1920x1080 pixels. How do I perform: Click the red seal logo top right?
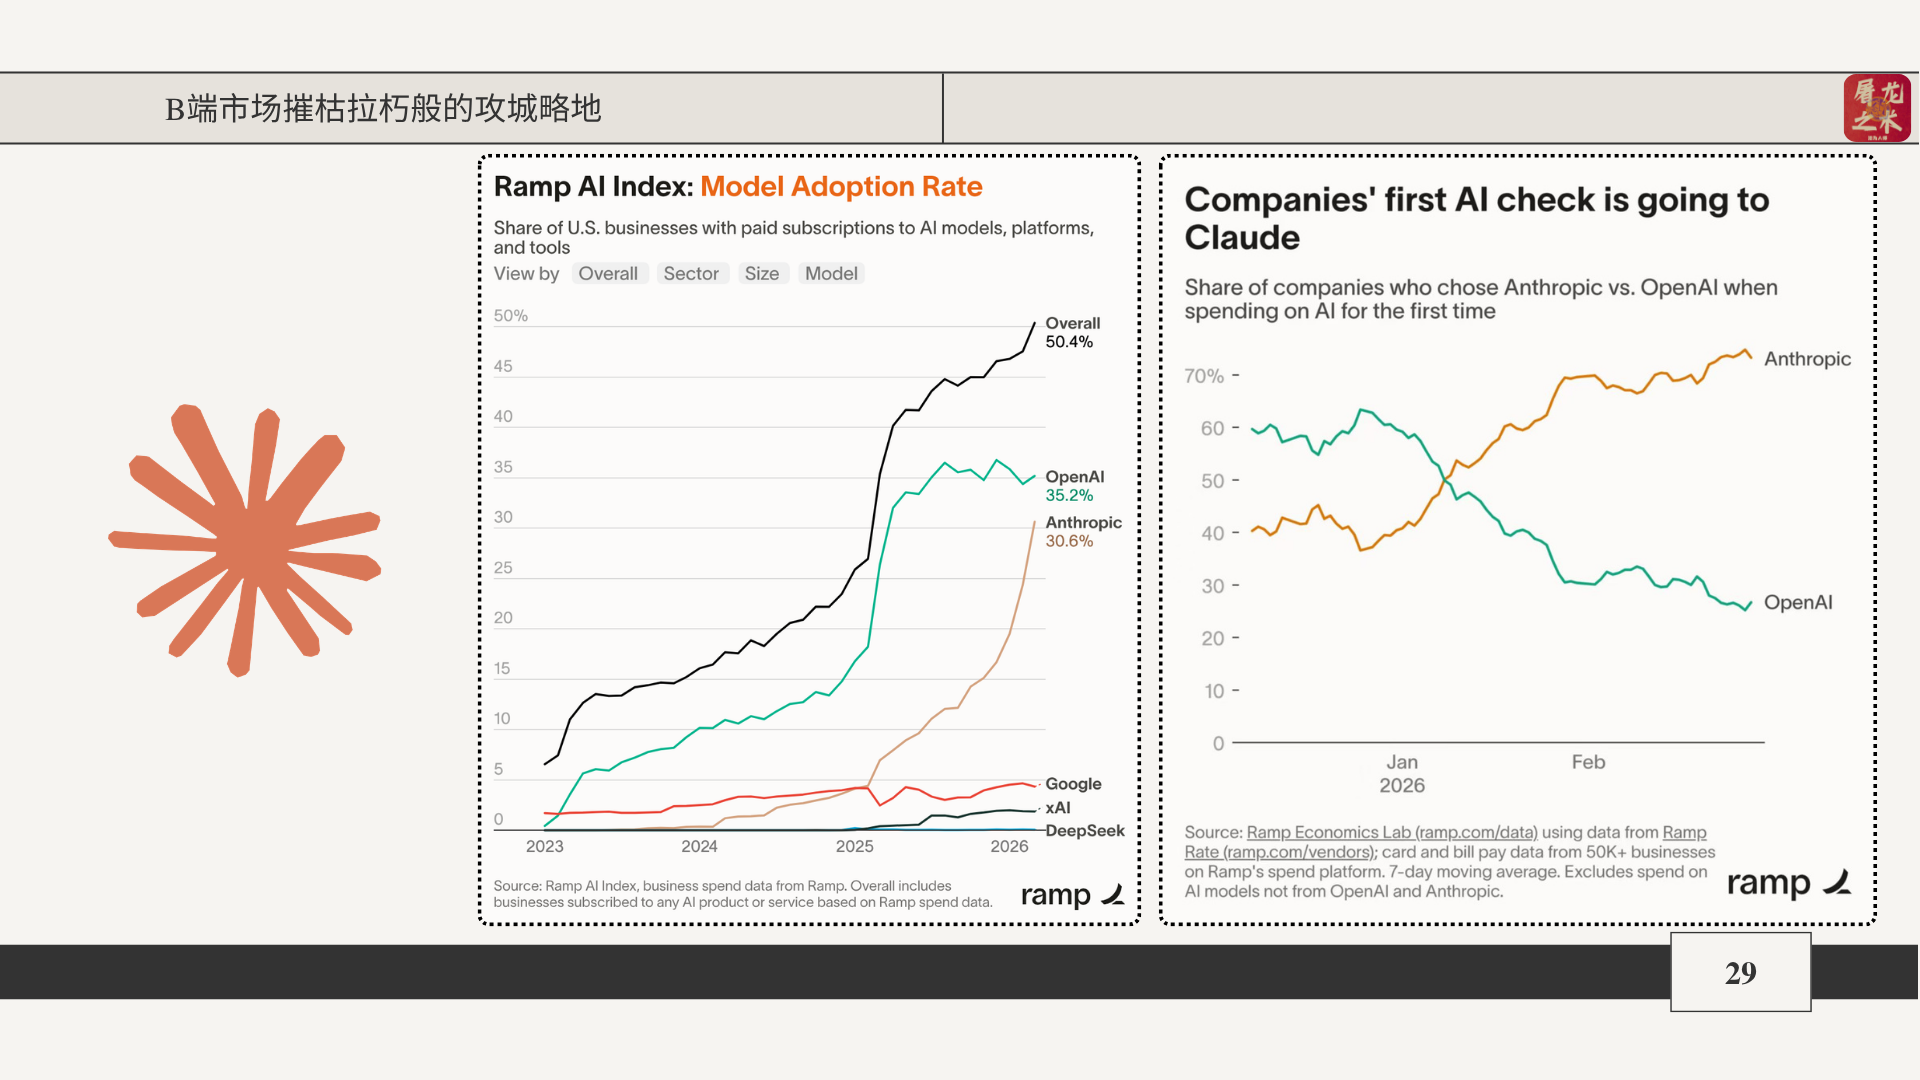[1876, 108]
